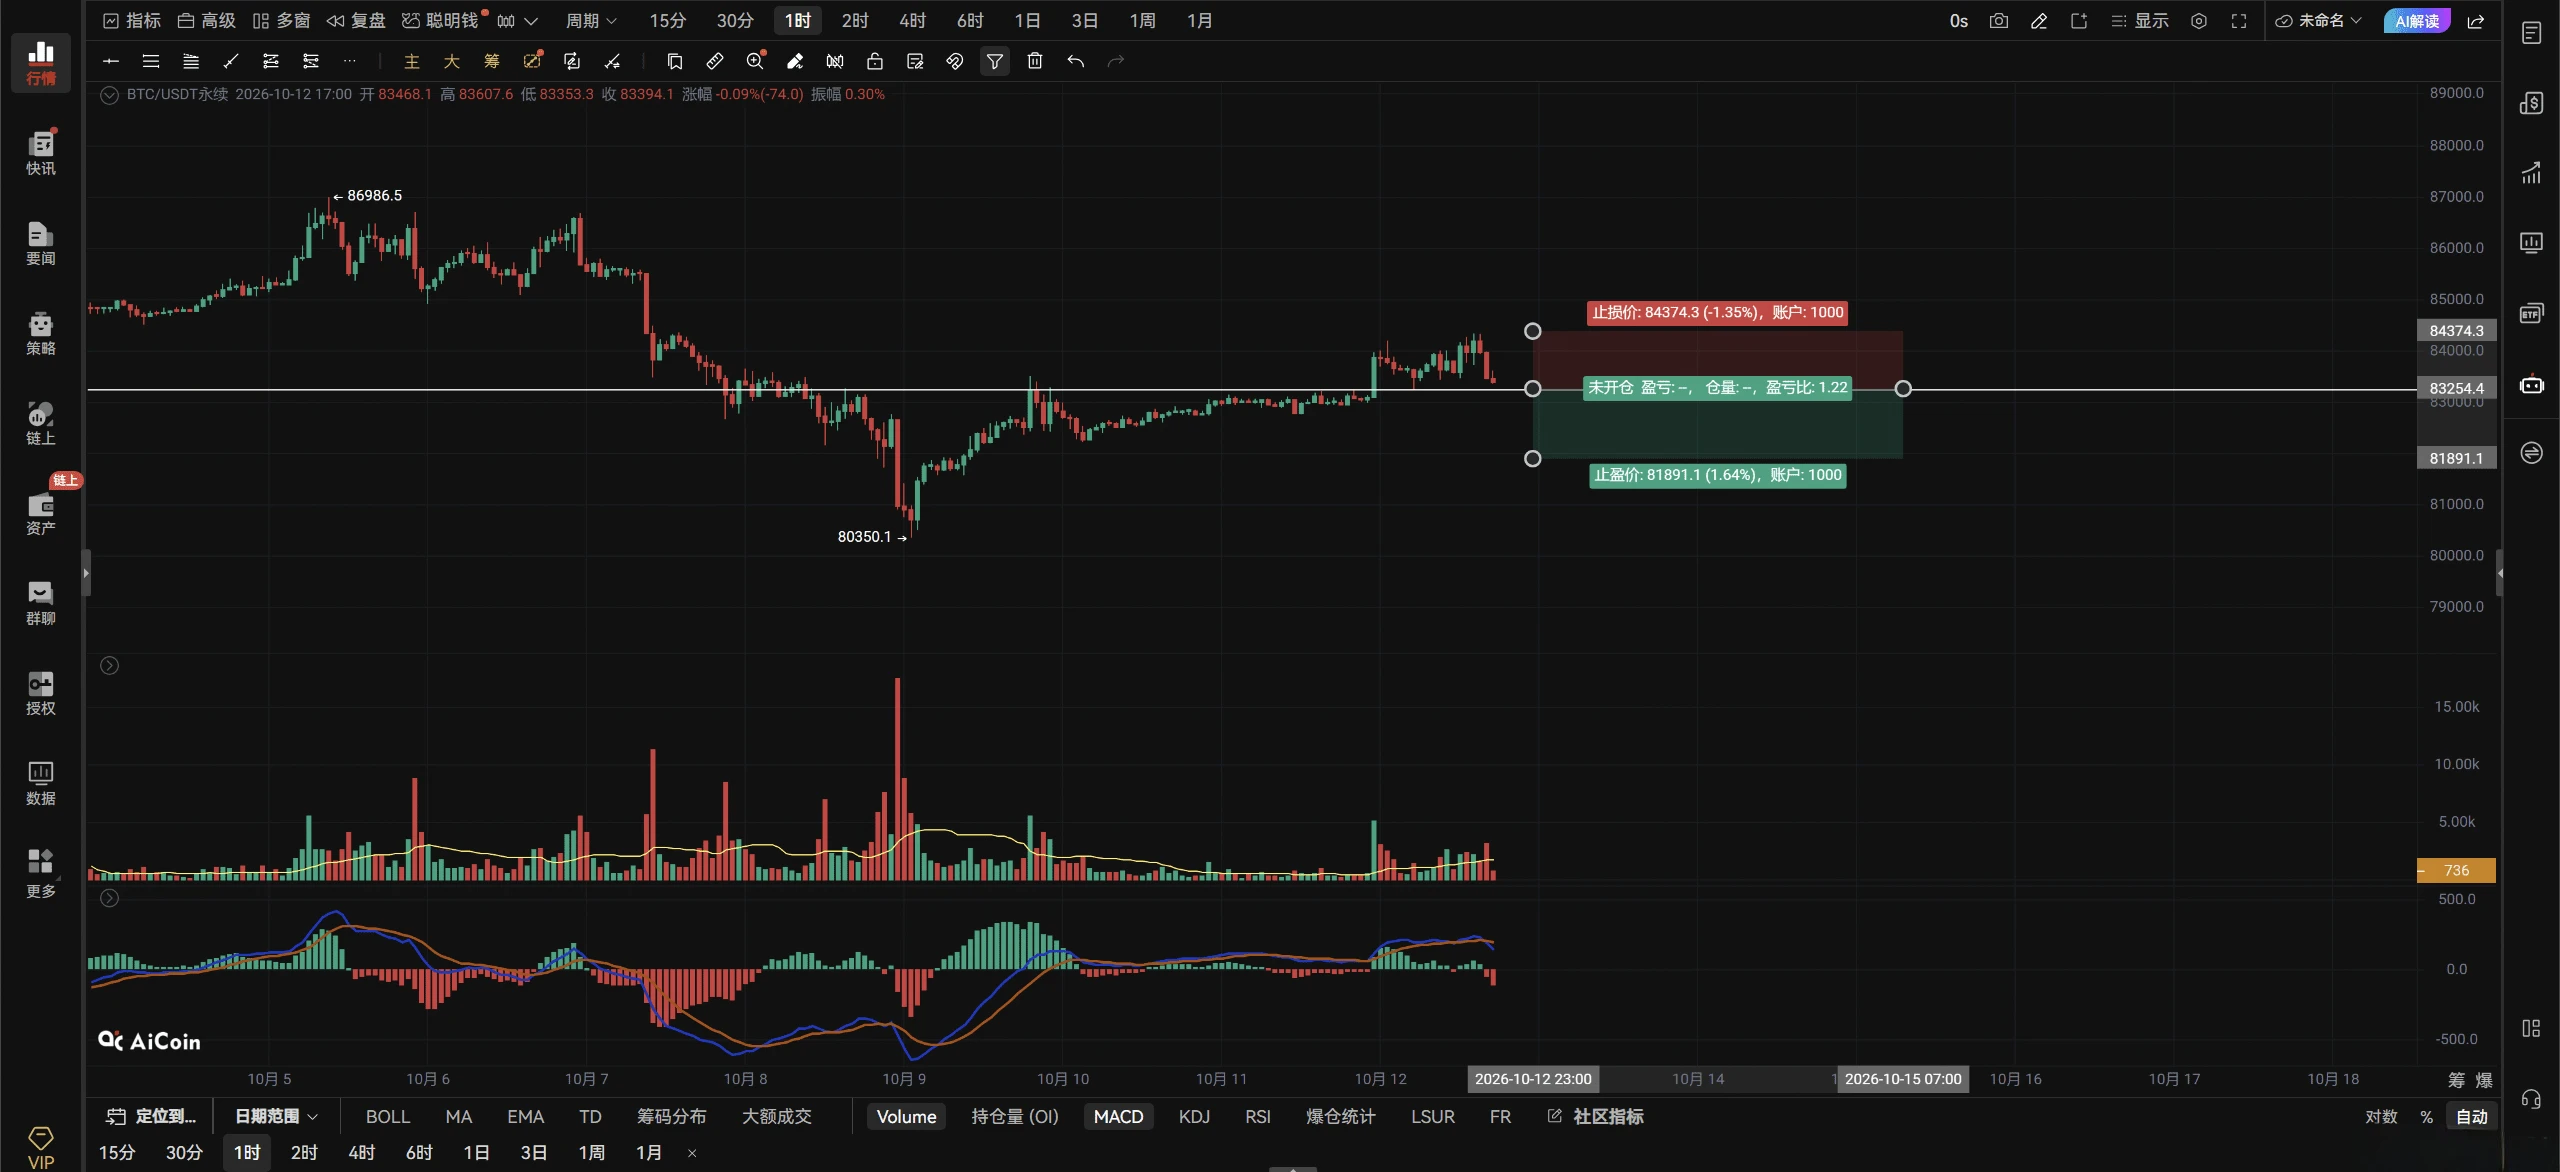Open 数据 data panel in the sidebar
This screenshot has height=1172, width=2560.
(41, 783)
